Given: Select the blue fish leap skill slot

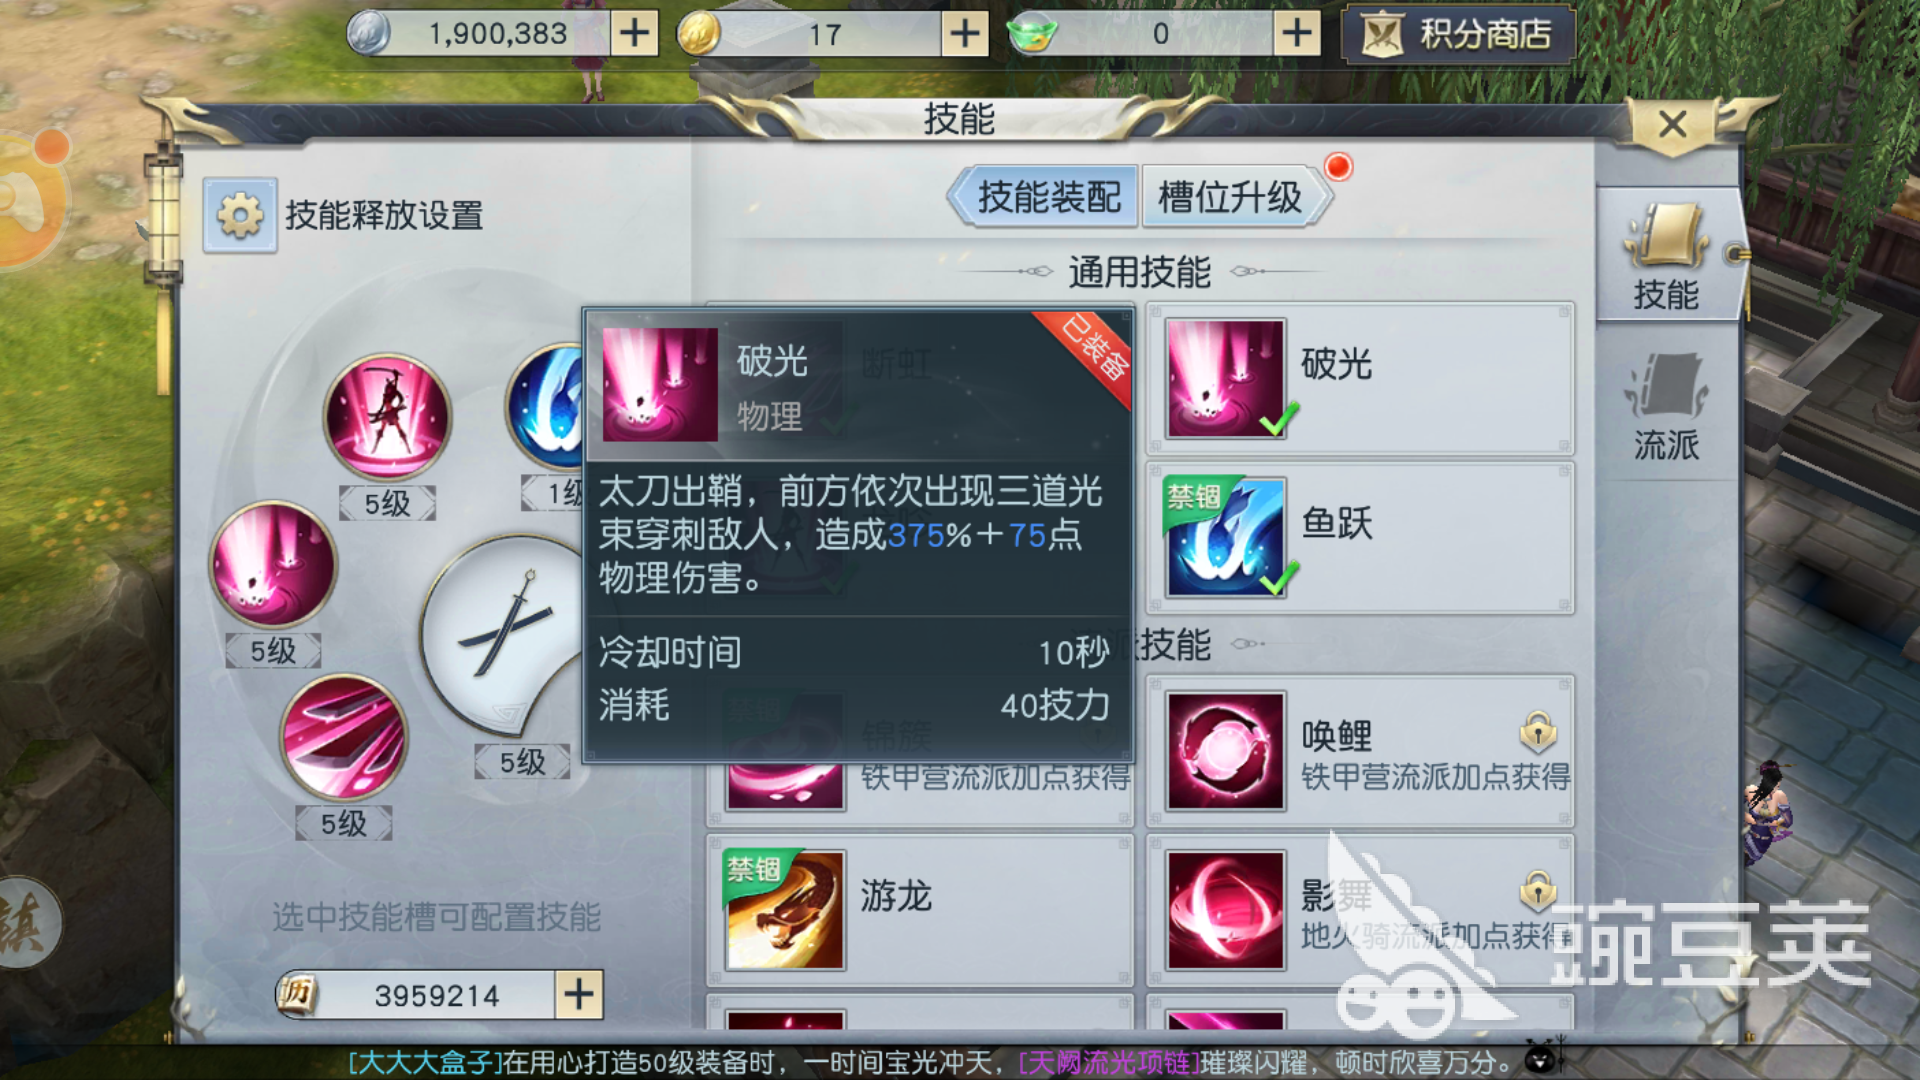Looking at the screenshot, I should click(546, 407).
